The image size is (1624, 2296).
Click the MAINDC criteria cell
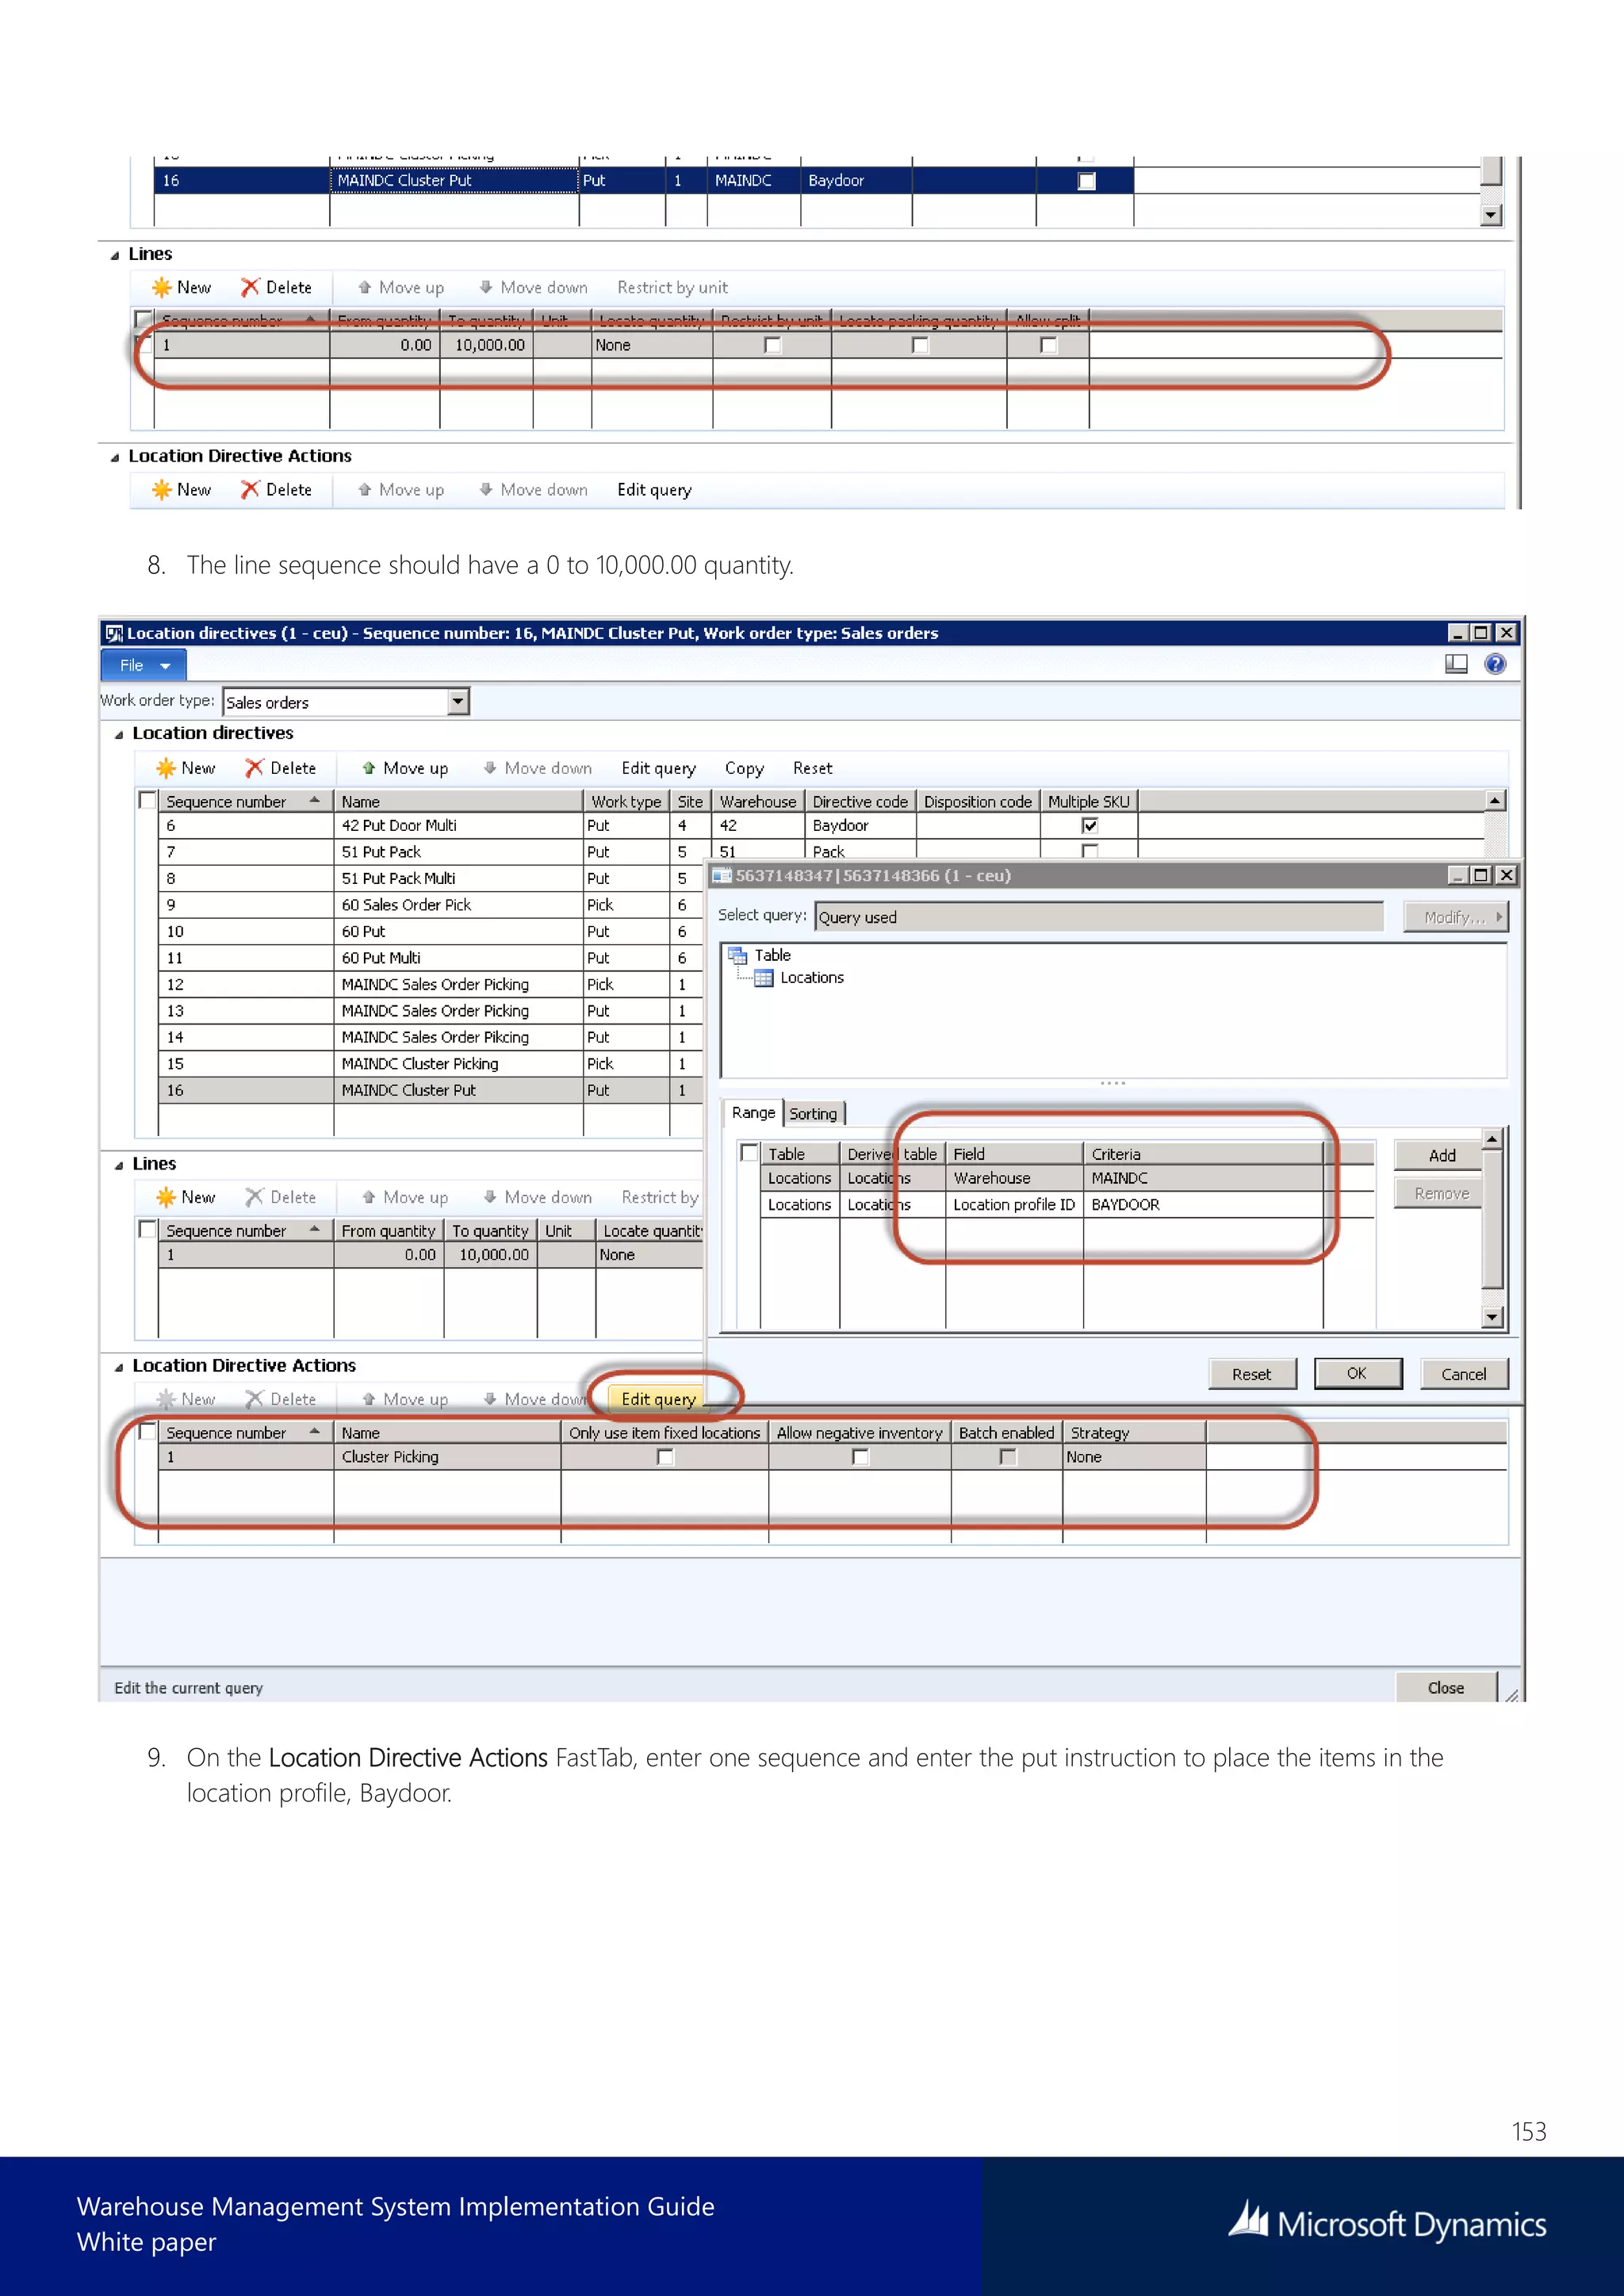click(x=1203, y=1179)
